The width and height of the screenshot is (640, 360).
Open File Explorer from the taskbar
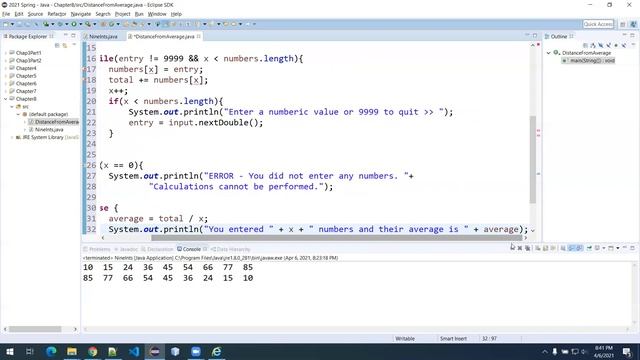point(72,351)
